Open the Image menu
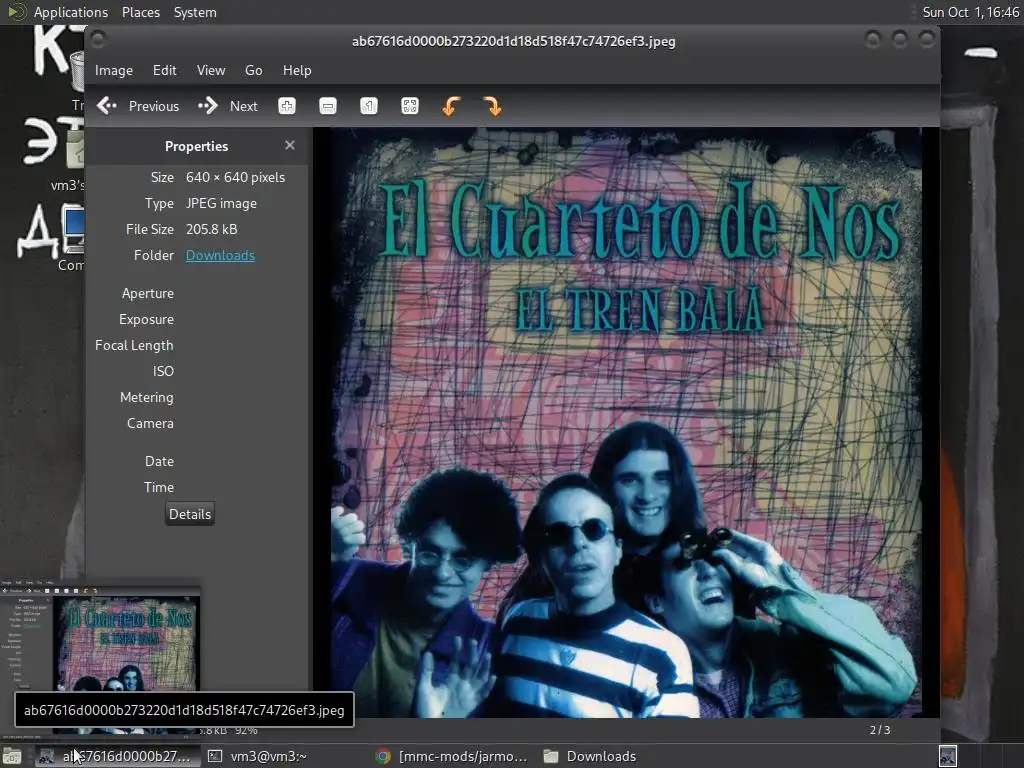The image size is (1024, 768). tap(114, 70)
